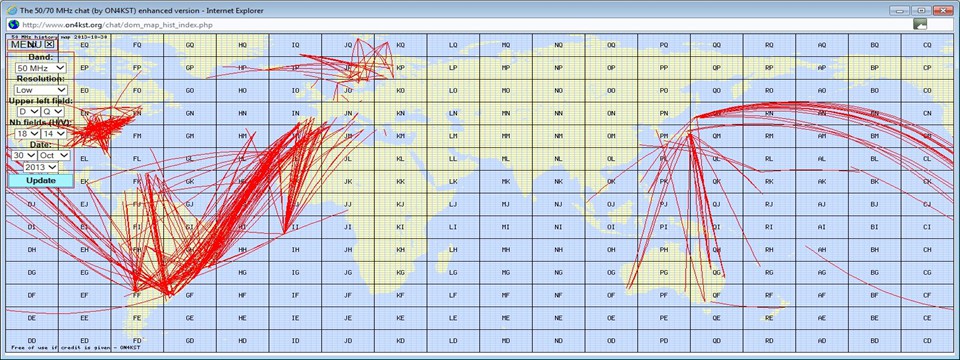This screenshot has width=960, height=360.
Task: Click the Internet Explorer icon in title bar
Action: coord(12,10)
